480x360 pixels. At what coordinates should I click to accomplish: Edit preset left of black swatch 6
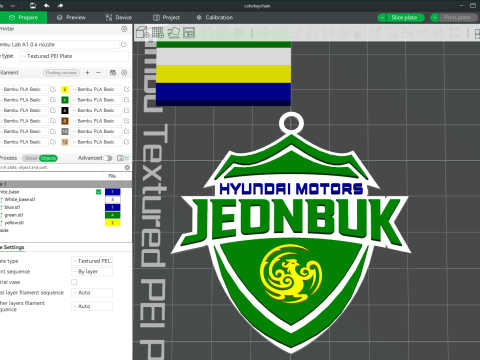[x=53, y=110]
